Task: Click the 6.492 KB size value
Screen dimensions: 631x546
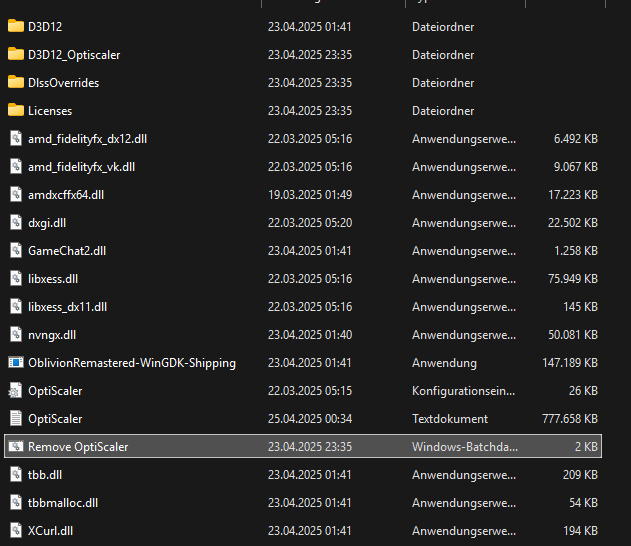Action: pyautogui.click(x=576, y=139)
